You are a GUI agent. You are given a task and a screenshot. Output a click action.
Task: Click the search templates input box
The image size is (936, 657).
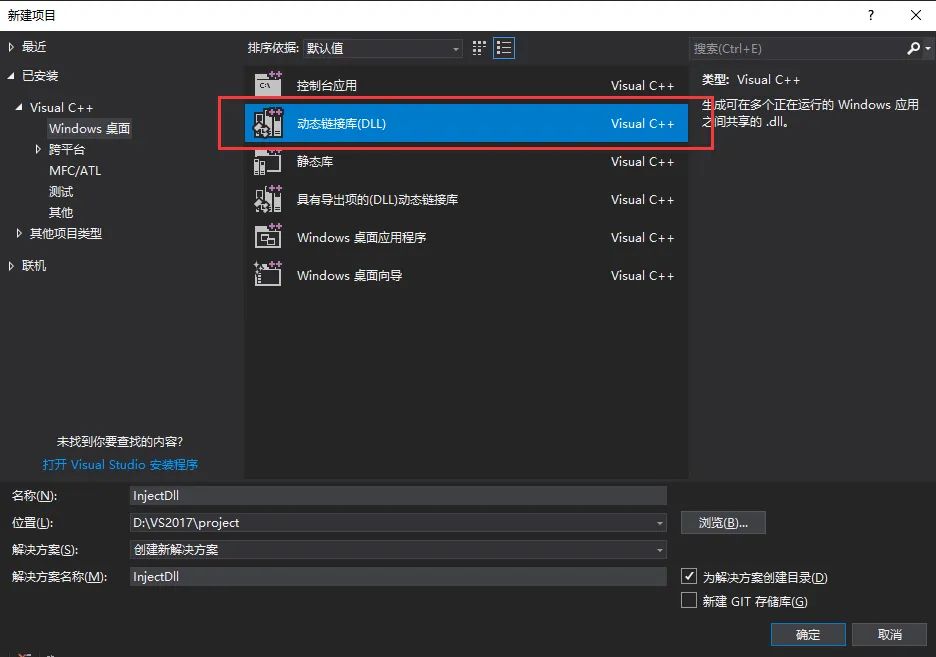797,48
